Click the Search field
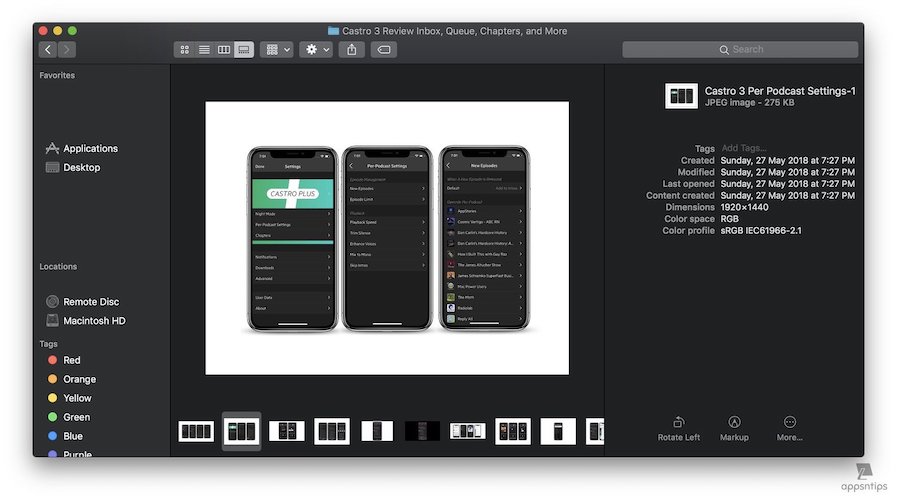Viewport: 897px width, 500px height. point(740,49)
